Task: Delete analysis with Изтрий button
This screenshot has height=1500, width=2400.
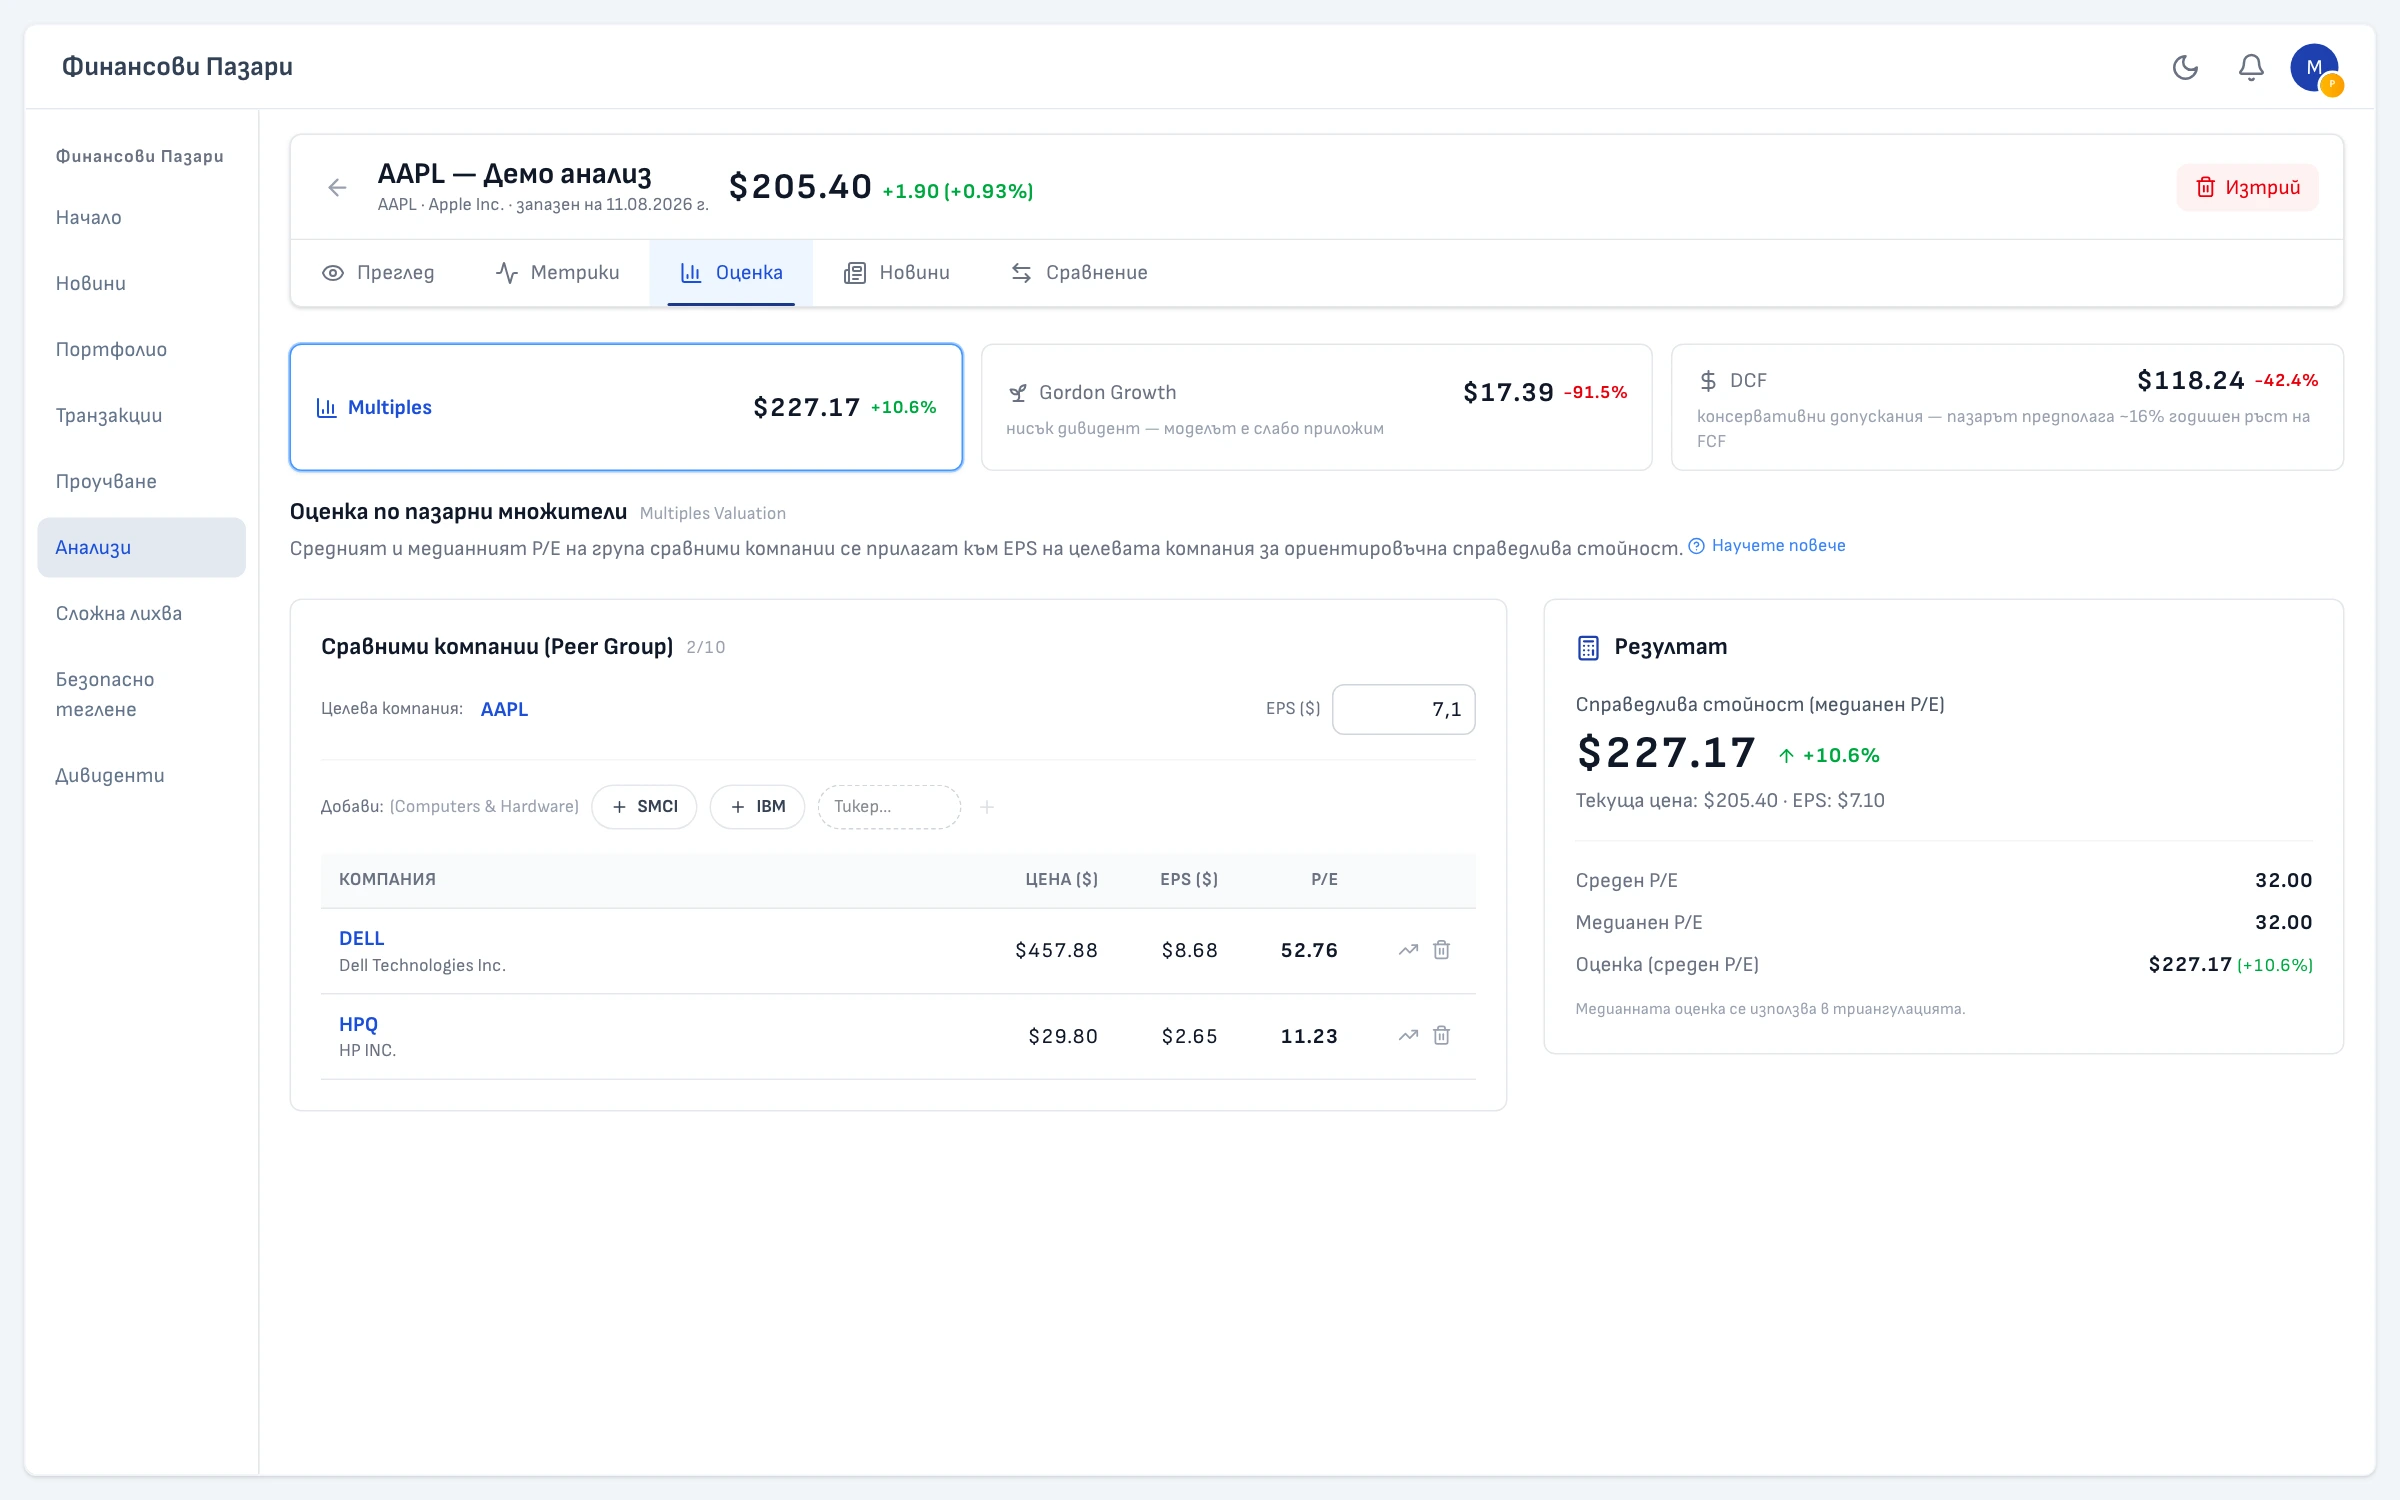Action: click(x=2247, y=187)
